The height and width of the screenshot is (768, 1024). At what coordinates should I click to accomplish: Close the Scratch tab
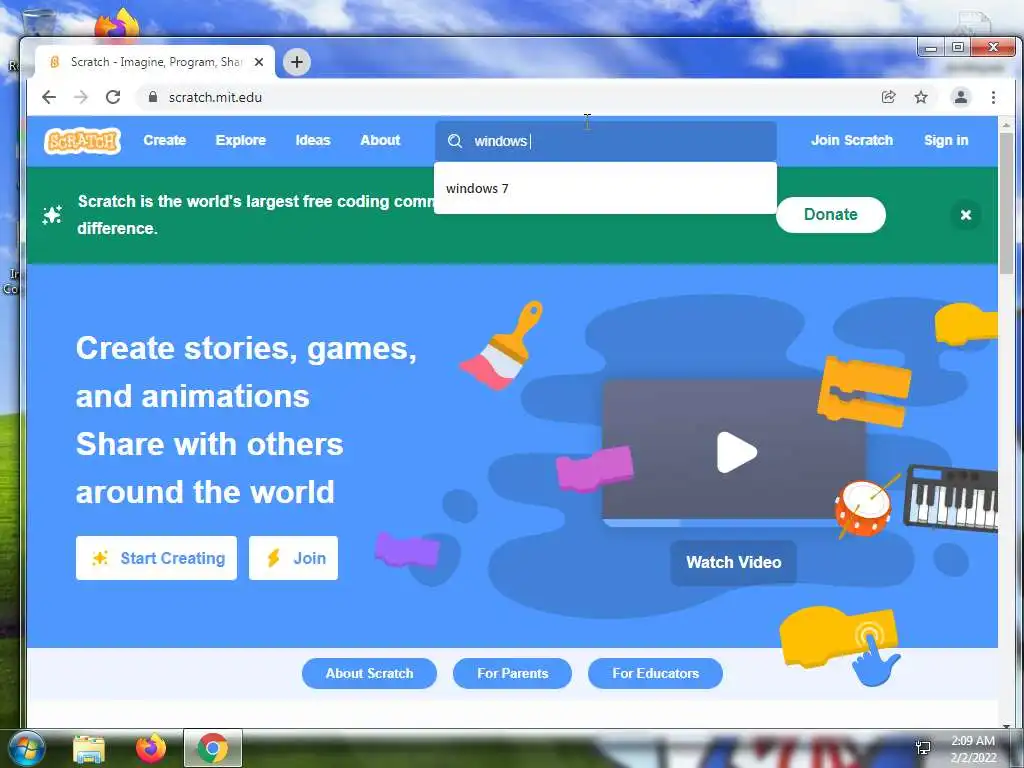click(x=259, y=62)
